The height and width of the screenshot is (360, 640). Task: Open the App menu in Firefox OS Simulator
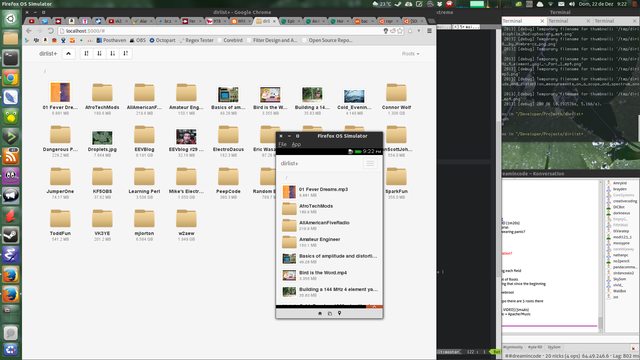[296, 144]
